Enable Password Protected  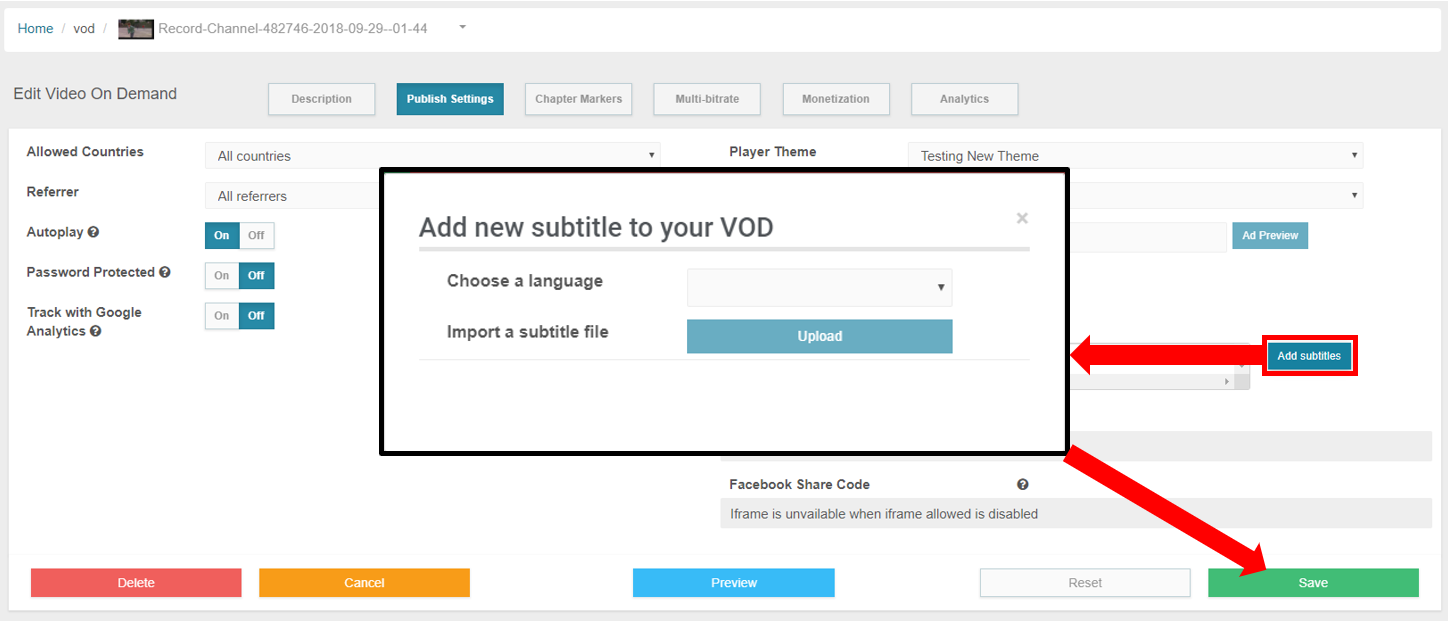(x=221, y=275)
